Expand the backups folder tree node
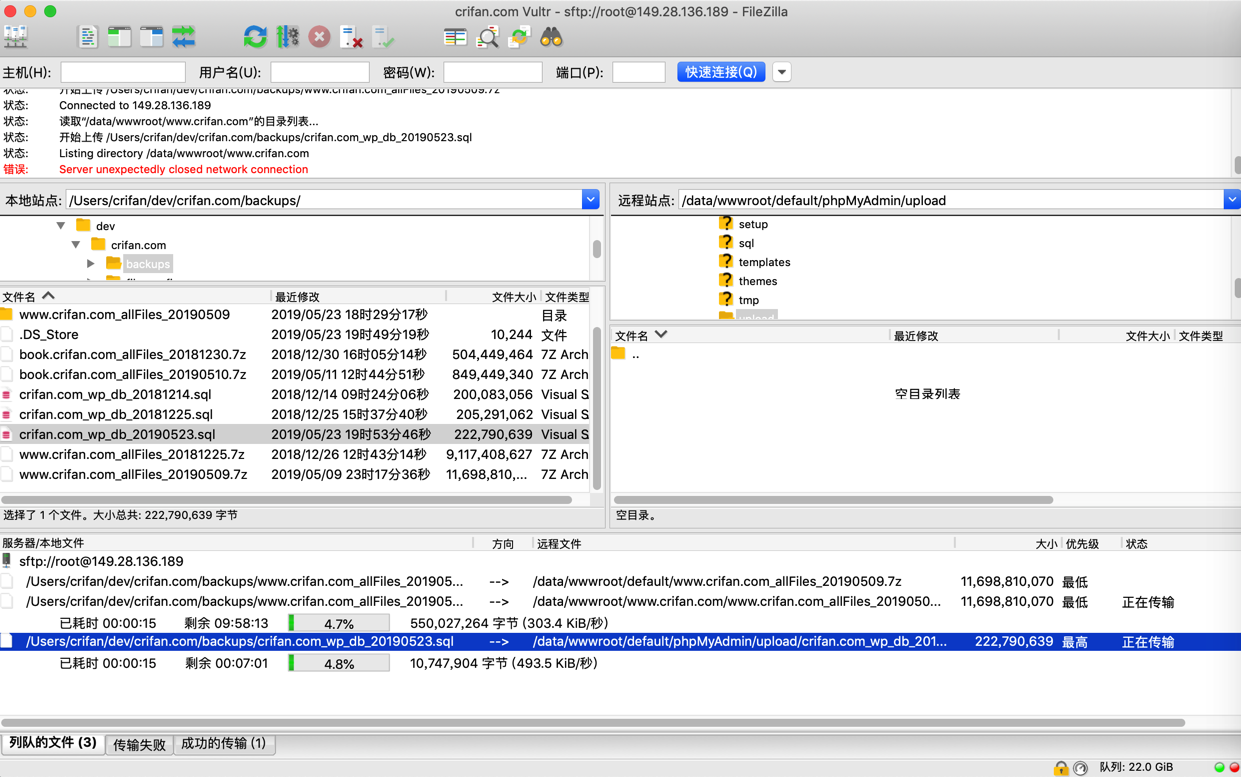Image resolution: width=1241 pixels, height=777 pixels. click(x=91, y=264)
